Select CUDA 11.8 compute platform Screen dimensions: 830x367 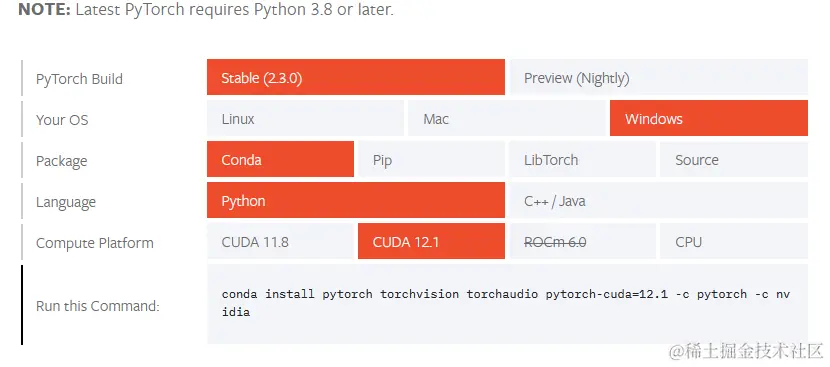tap(280, 241)
